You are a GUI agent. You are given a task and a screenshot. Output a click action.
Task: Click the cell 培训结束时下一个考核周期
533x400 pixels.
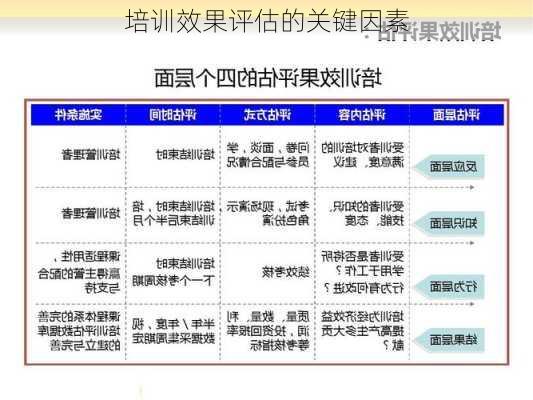[x=174, y=272]
